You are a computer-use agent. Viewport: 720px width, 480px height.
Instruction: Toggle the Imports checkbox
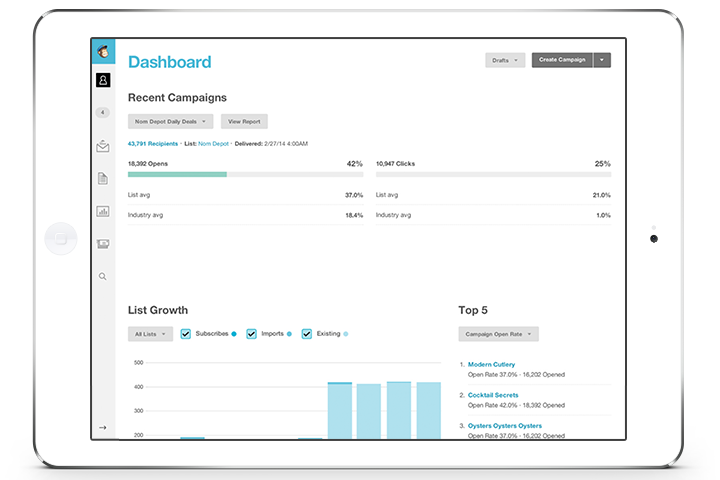(x=251, y=334)
